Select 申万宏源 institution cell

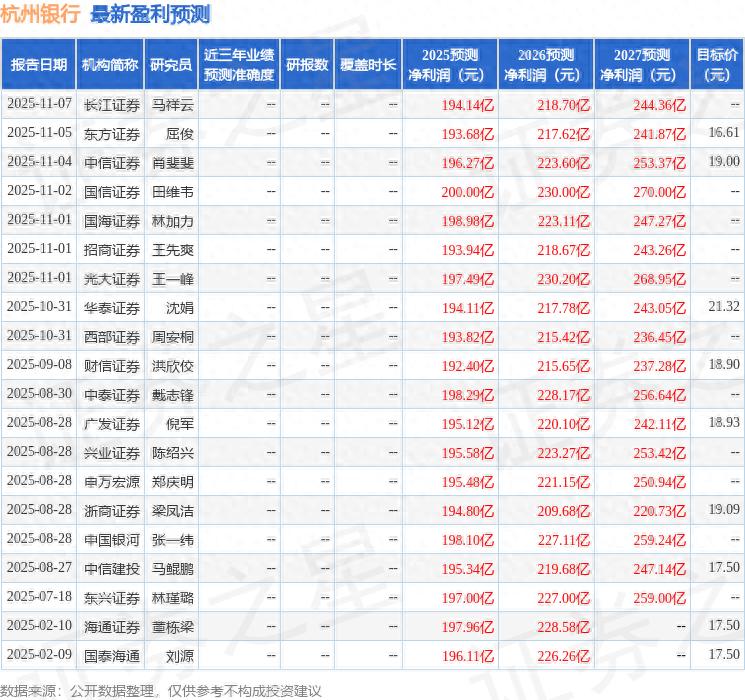[x=112, y=481]
